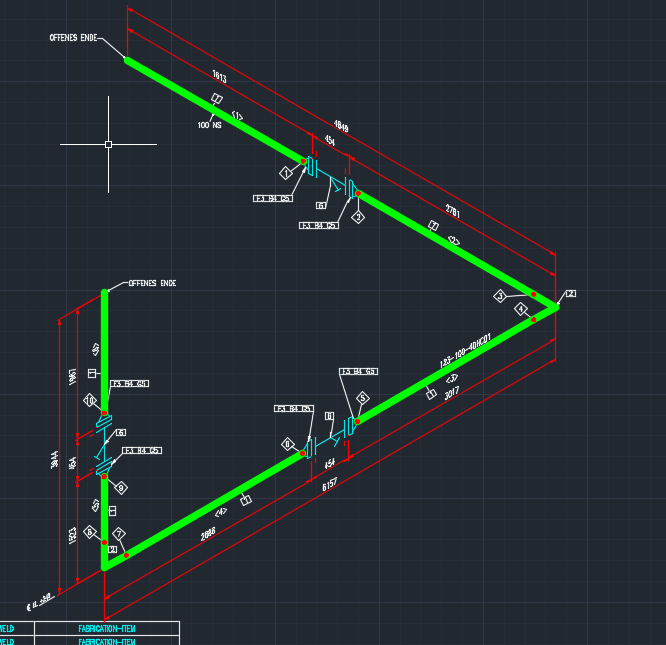Select the 4849 dimension text
This screenshot has height=645, width=666.
341,126
